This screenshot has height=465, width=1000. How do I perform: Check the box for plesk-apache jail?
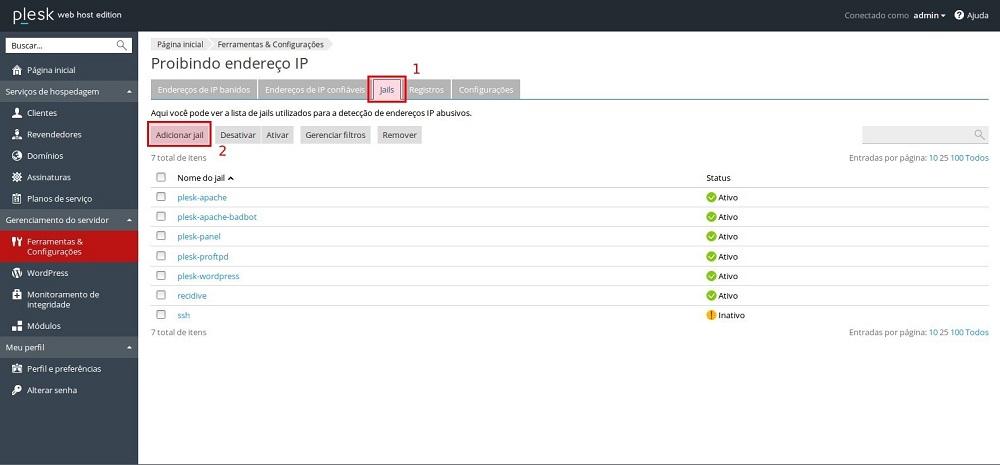click(161, 197)
